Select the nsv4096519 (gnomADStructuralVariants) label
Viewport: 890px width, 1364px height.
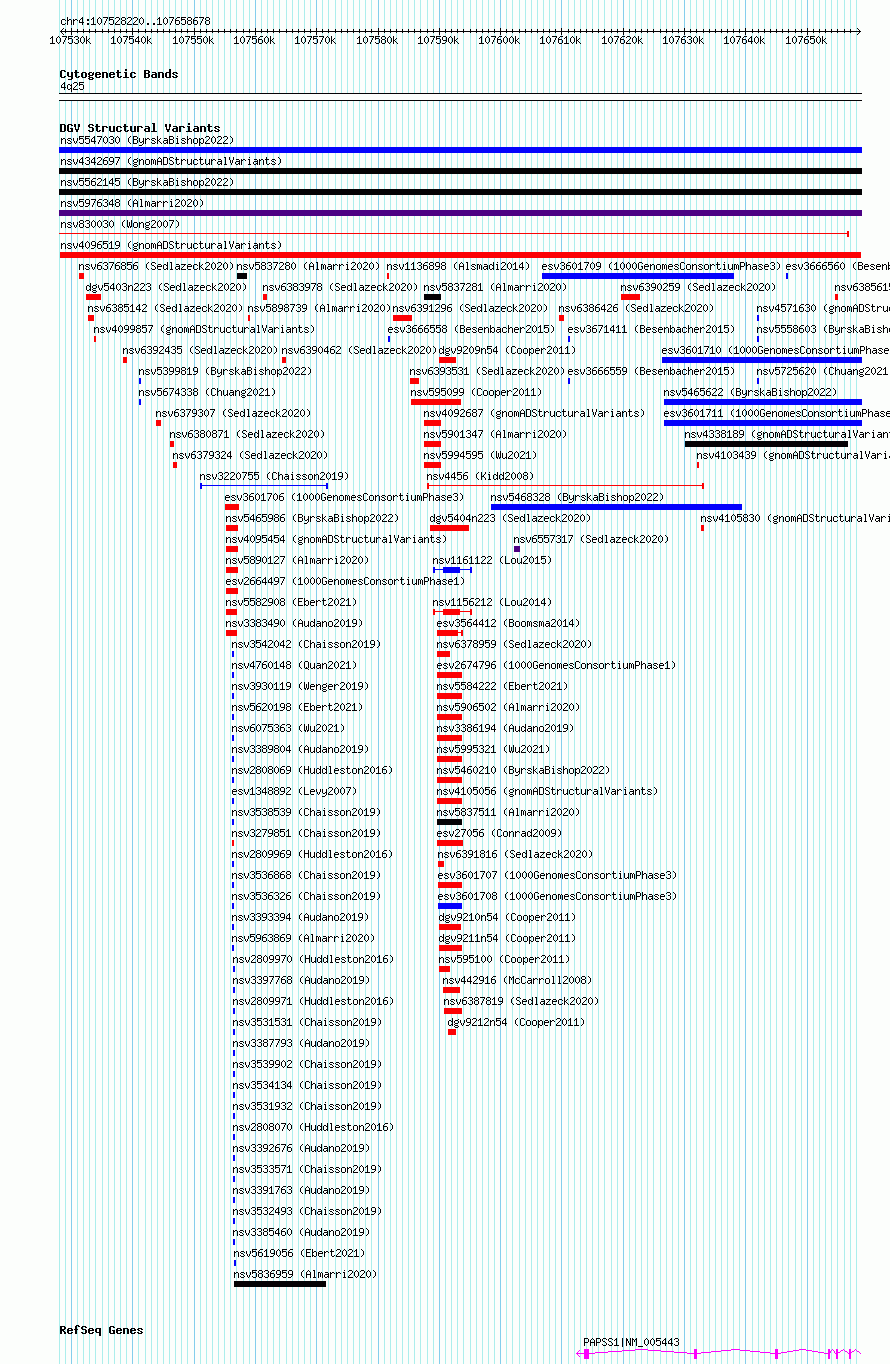tap(170, 245)
